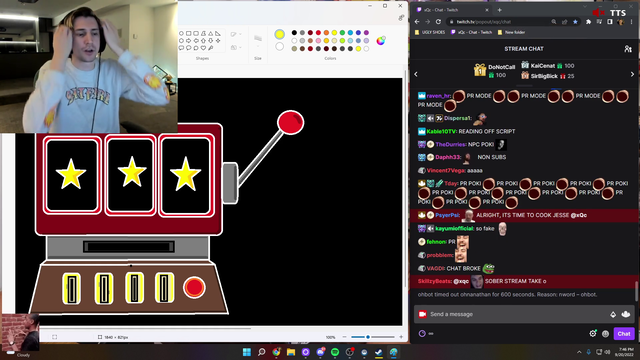Screen dimensions: 640x360
Task: Open chat settings gear
Action: pyautogui.click(x=593, y=333)
